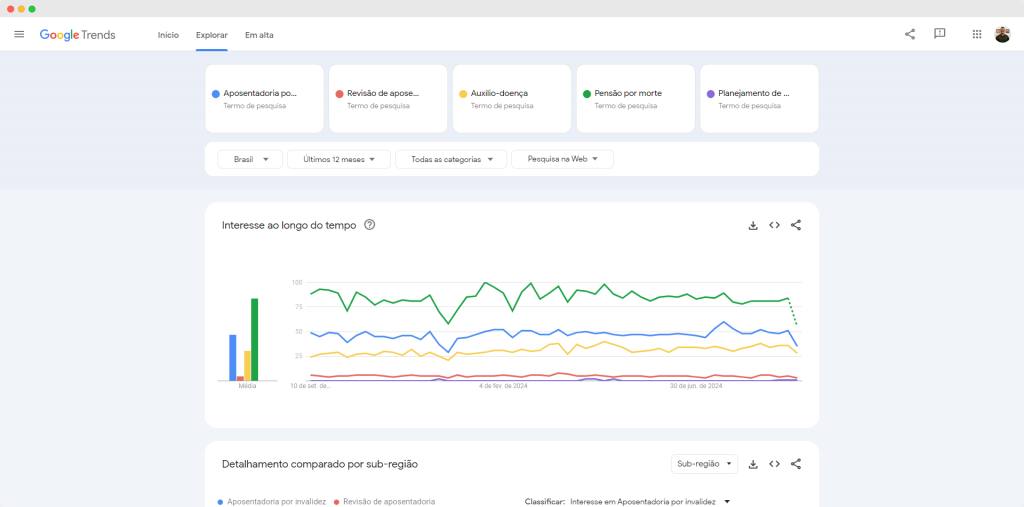Edit the Pensão por morte search term card
Viewport: 1024px width, 507px height.
[635, 99]
